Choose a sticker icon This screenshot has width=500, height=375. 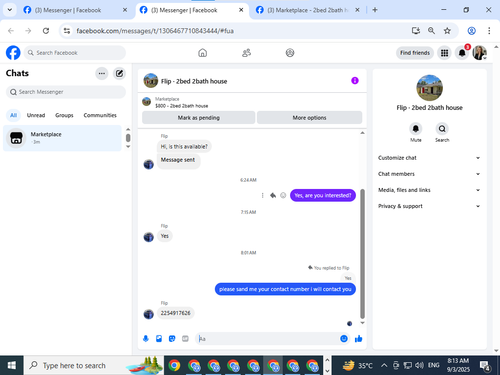tap(172, 339)
